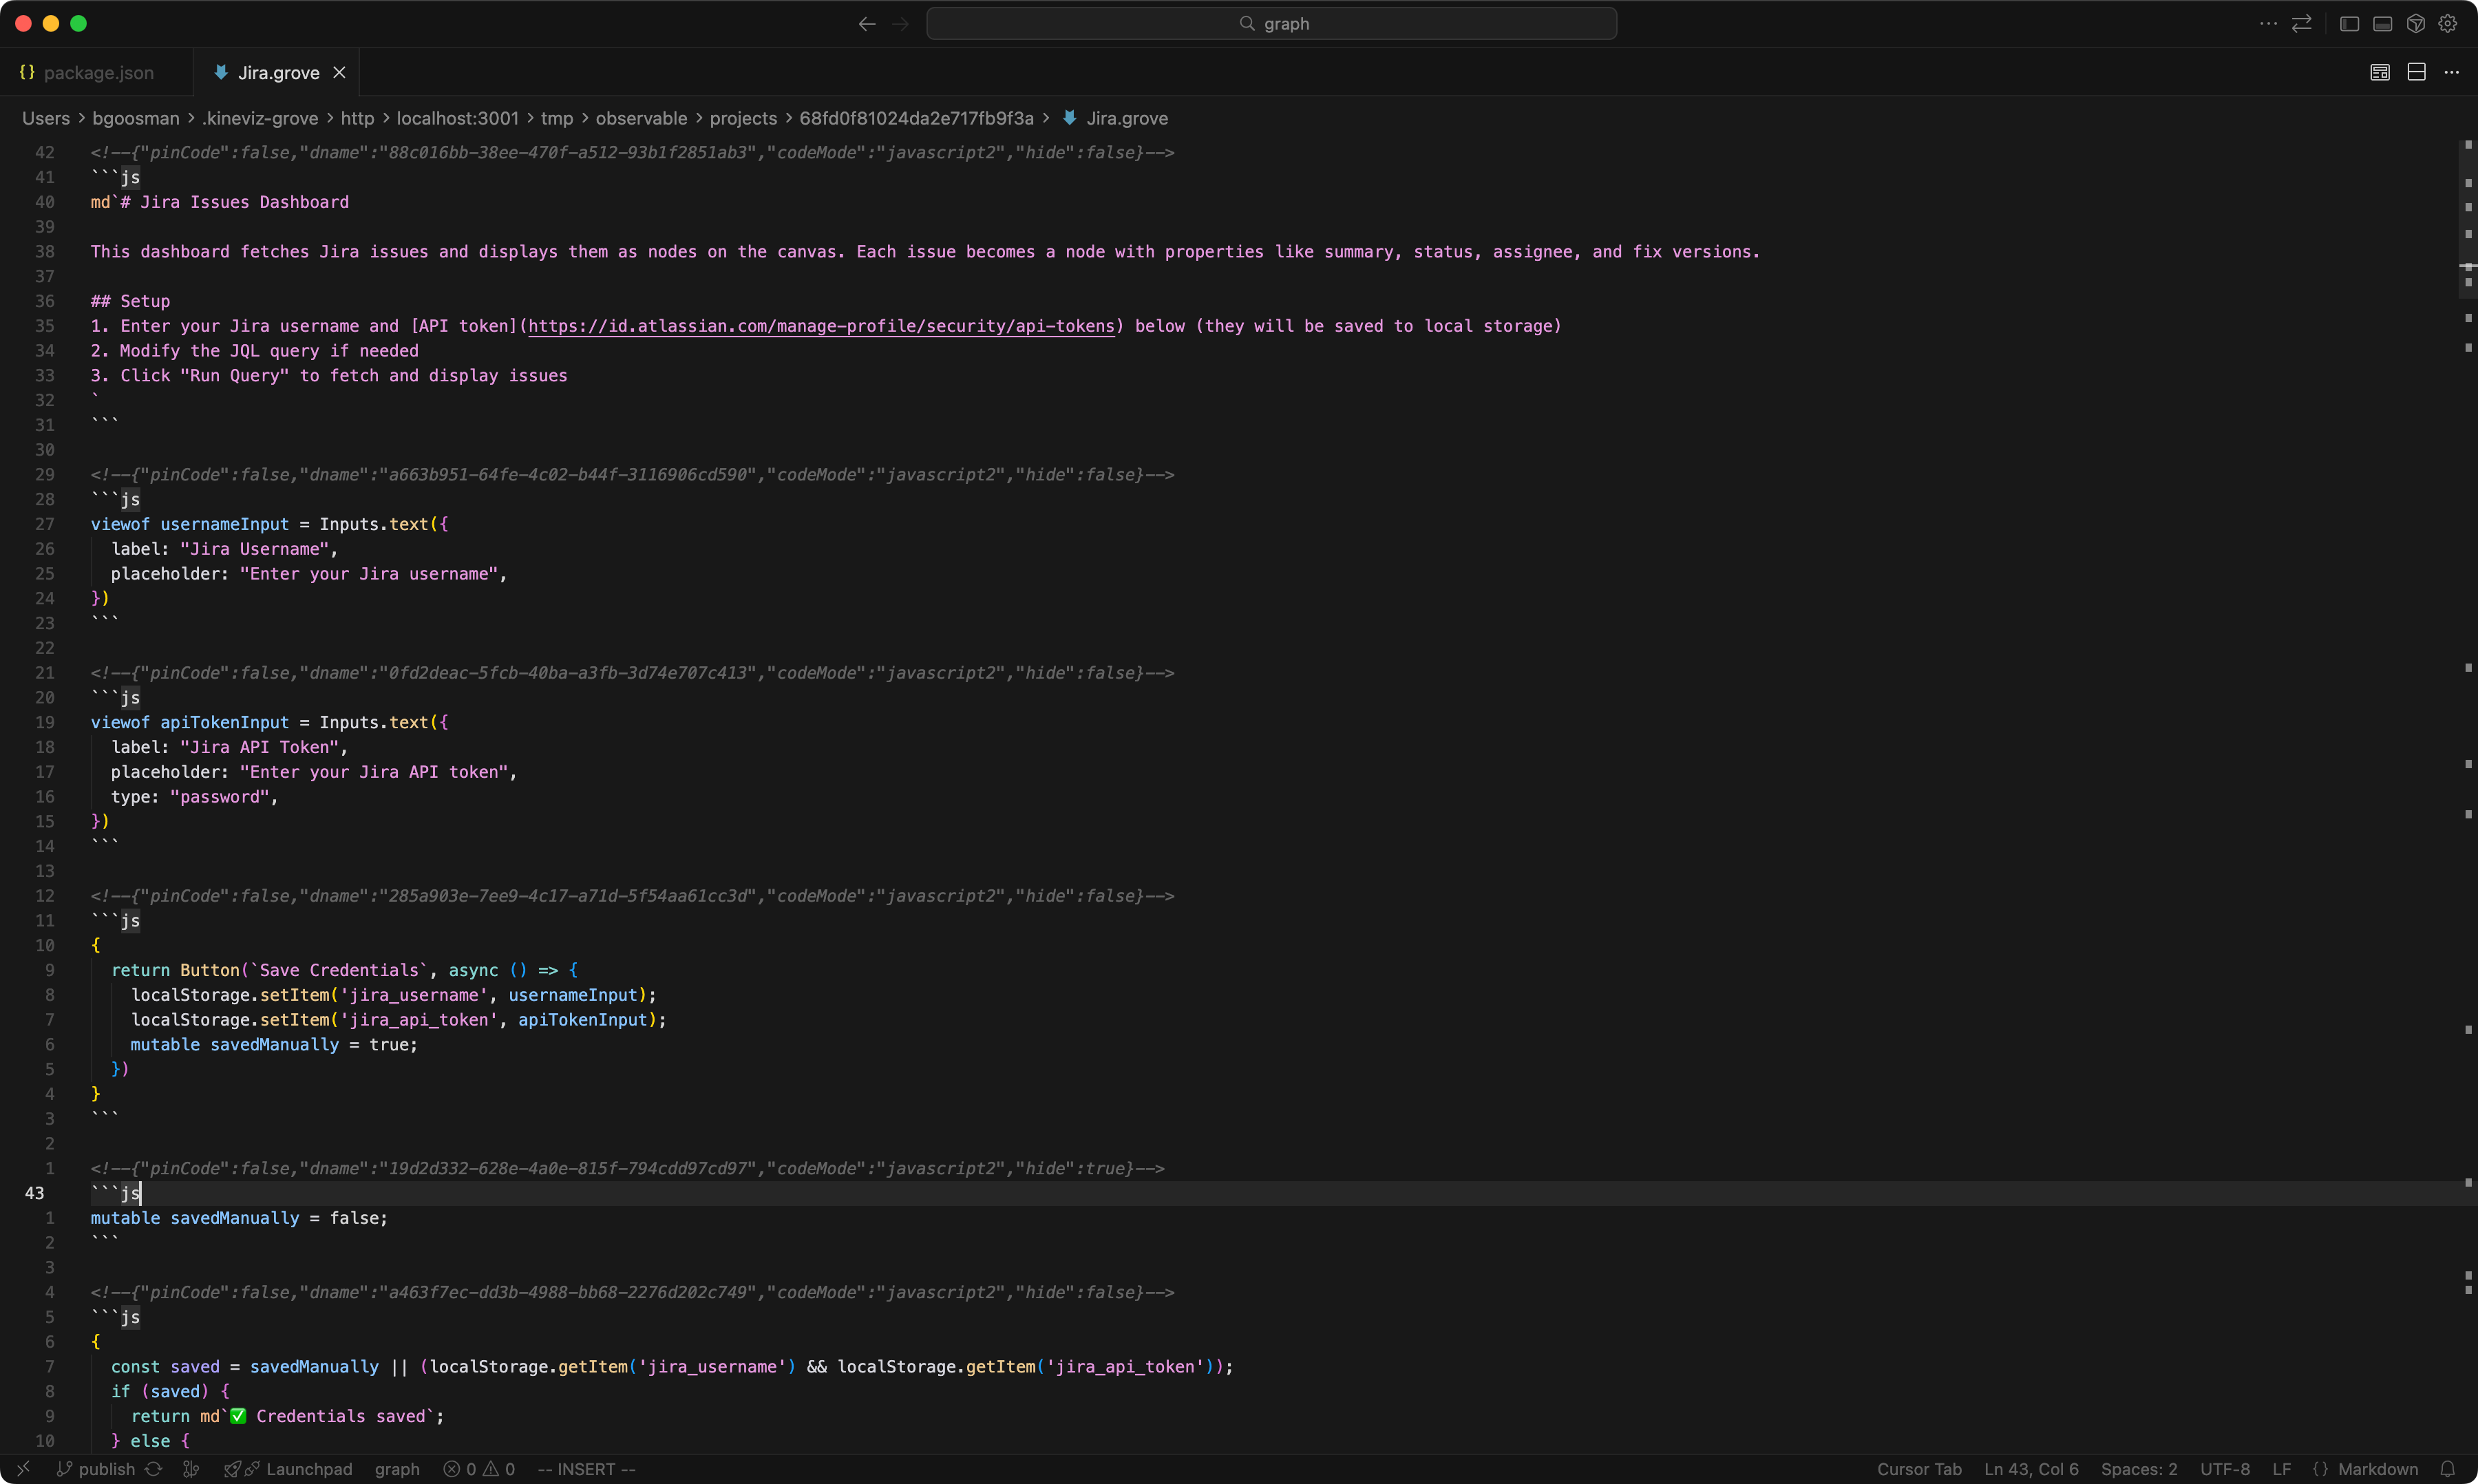The height and width of the screenshot is (1484, 2478).
Task: Change file encoding via UTF-8
Action: coord(2225,1469)
